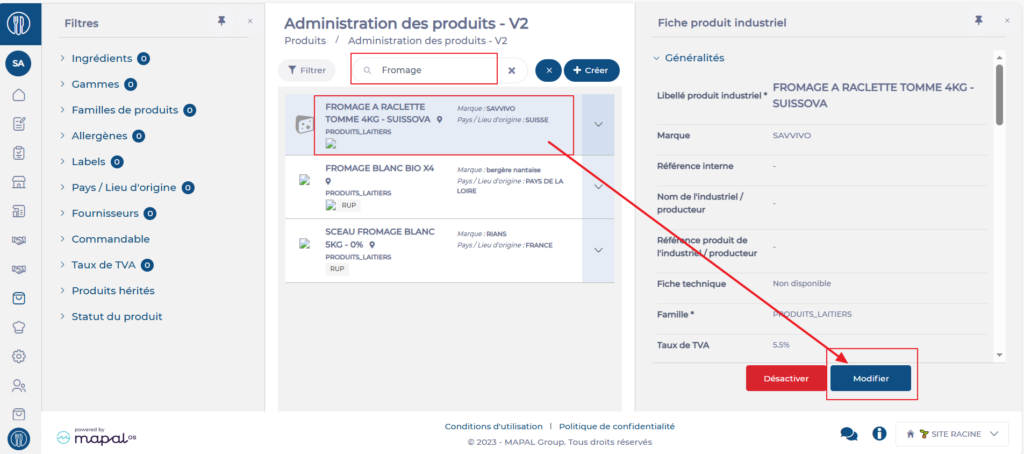Image resolution: width=1024 pixels, height=454 pixels.
Task: Expand the FROMAGE BLANC BIO X4 row chevron
Action: tap(598, 187)
